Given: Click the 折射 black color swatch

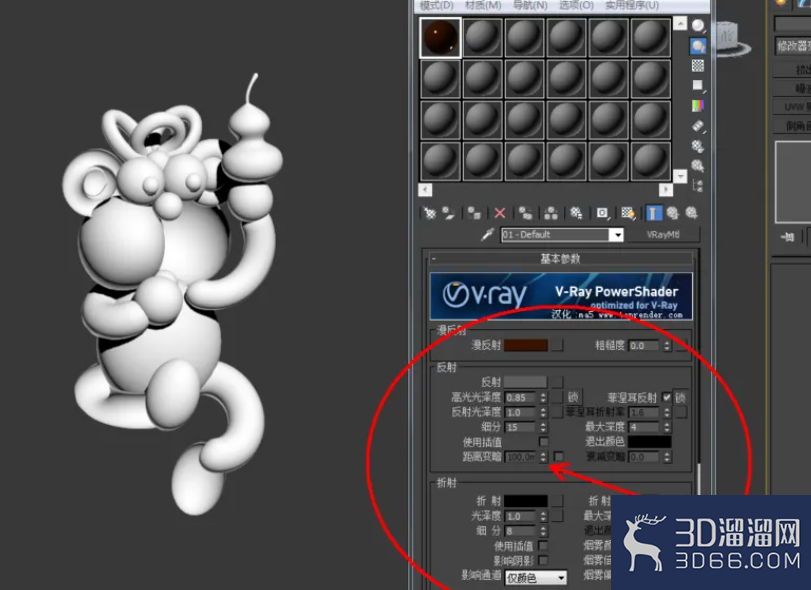Looking at the screenshot, I should 525,501.
